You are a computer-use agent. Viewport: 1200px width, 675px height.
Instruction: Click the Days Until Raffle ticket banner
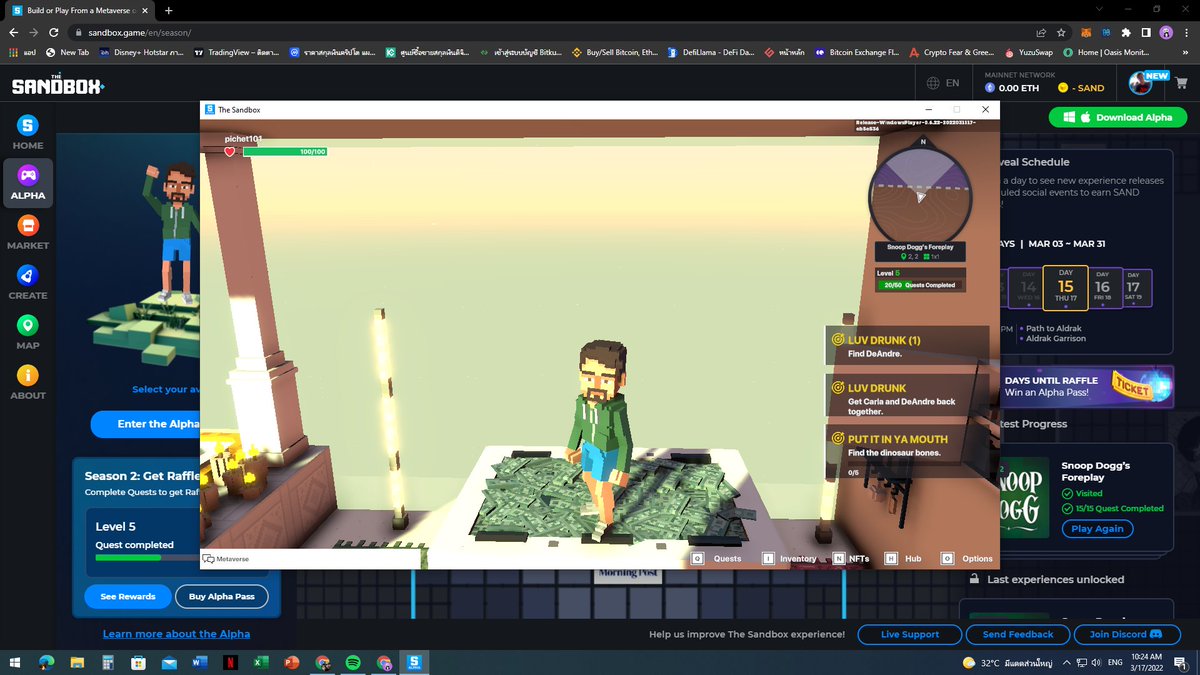[1085, 386]
